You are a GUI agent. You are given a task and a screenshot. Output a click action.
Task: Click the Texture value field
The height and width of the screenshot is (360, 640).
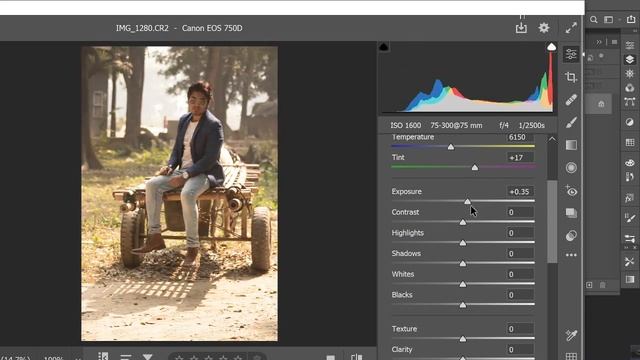(520, 329)
